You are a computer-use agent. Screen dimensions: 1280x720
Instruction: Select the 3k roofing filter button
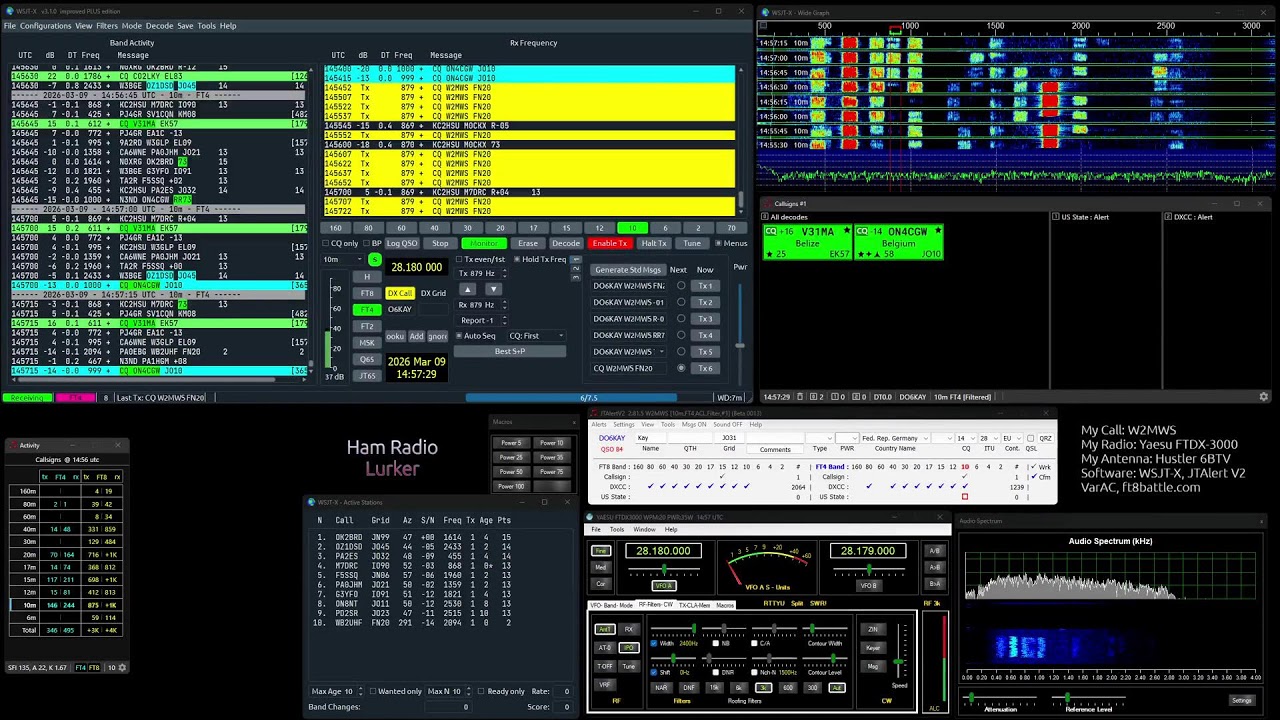coord(763,688)
